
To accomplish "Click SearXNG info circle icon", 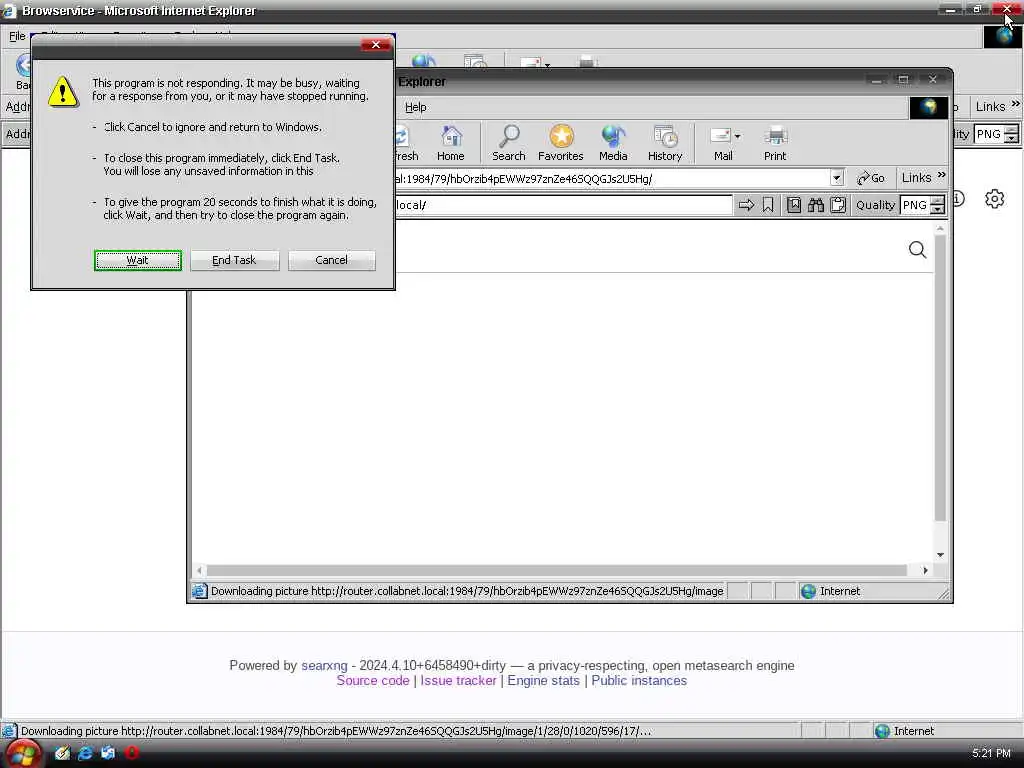I will pos(958,198).
